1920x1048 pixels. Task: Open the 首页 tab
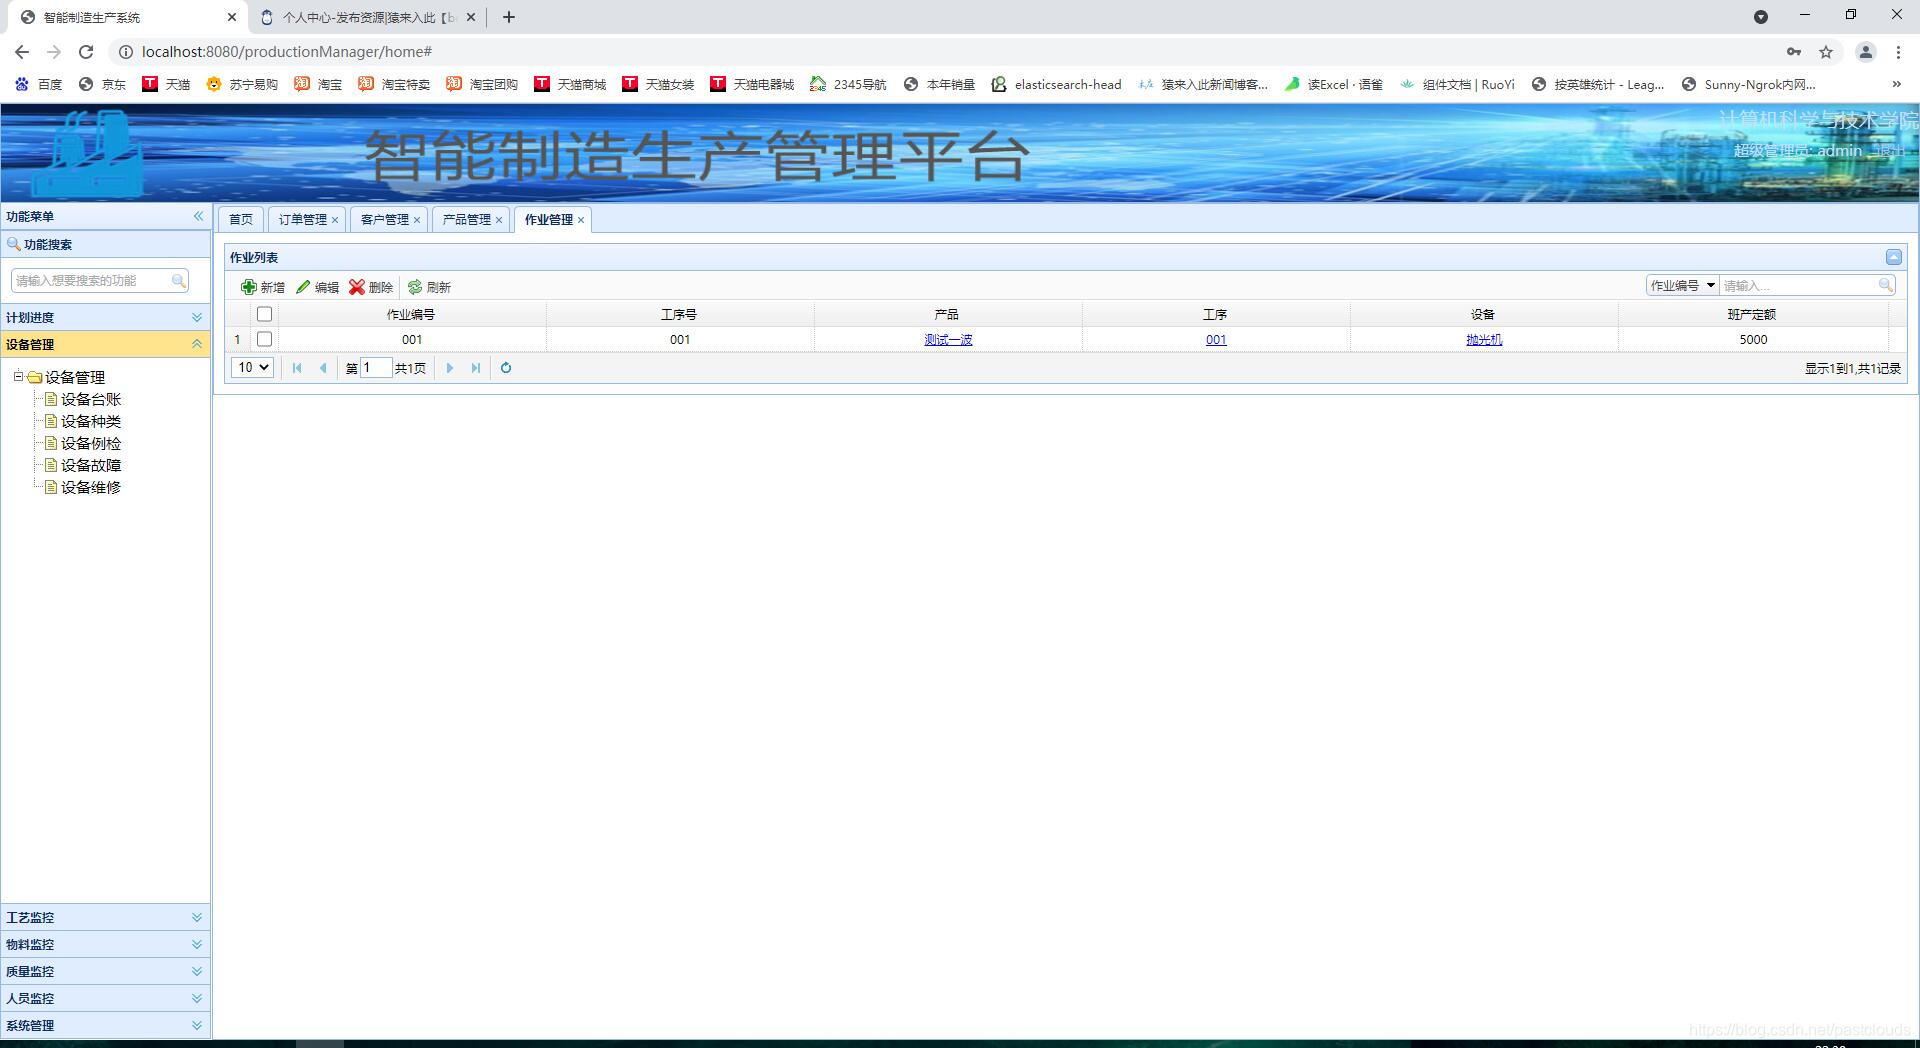pos(240,219)
